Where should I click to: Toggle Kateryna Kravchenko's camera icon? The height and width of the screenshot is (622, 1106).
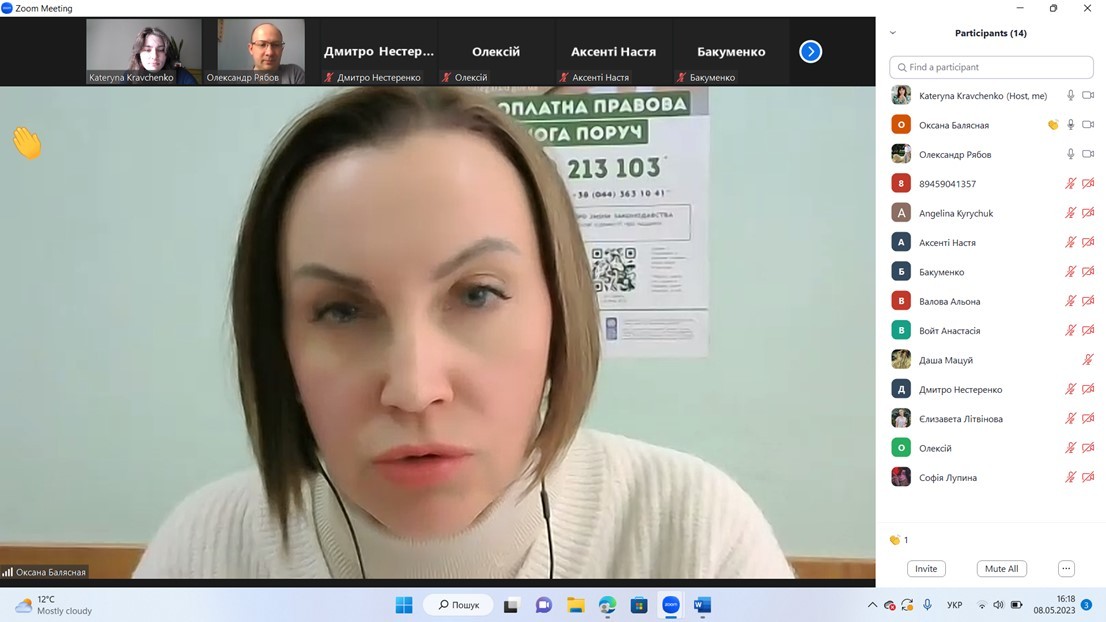coord(1088,95)
